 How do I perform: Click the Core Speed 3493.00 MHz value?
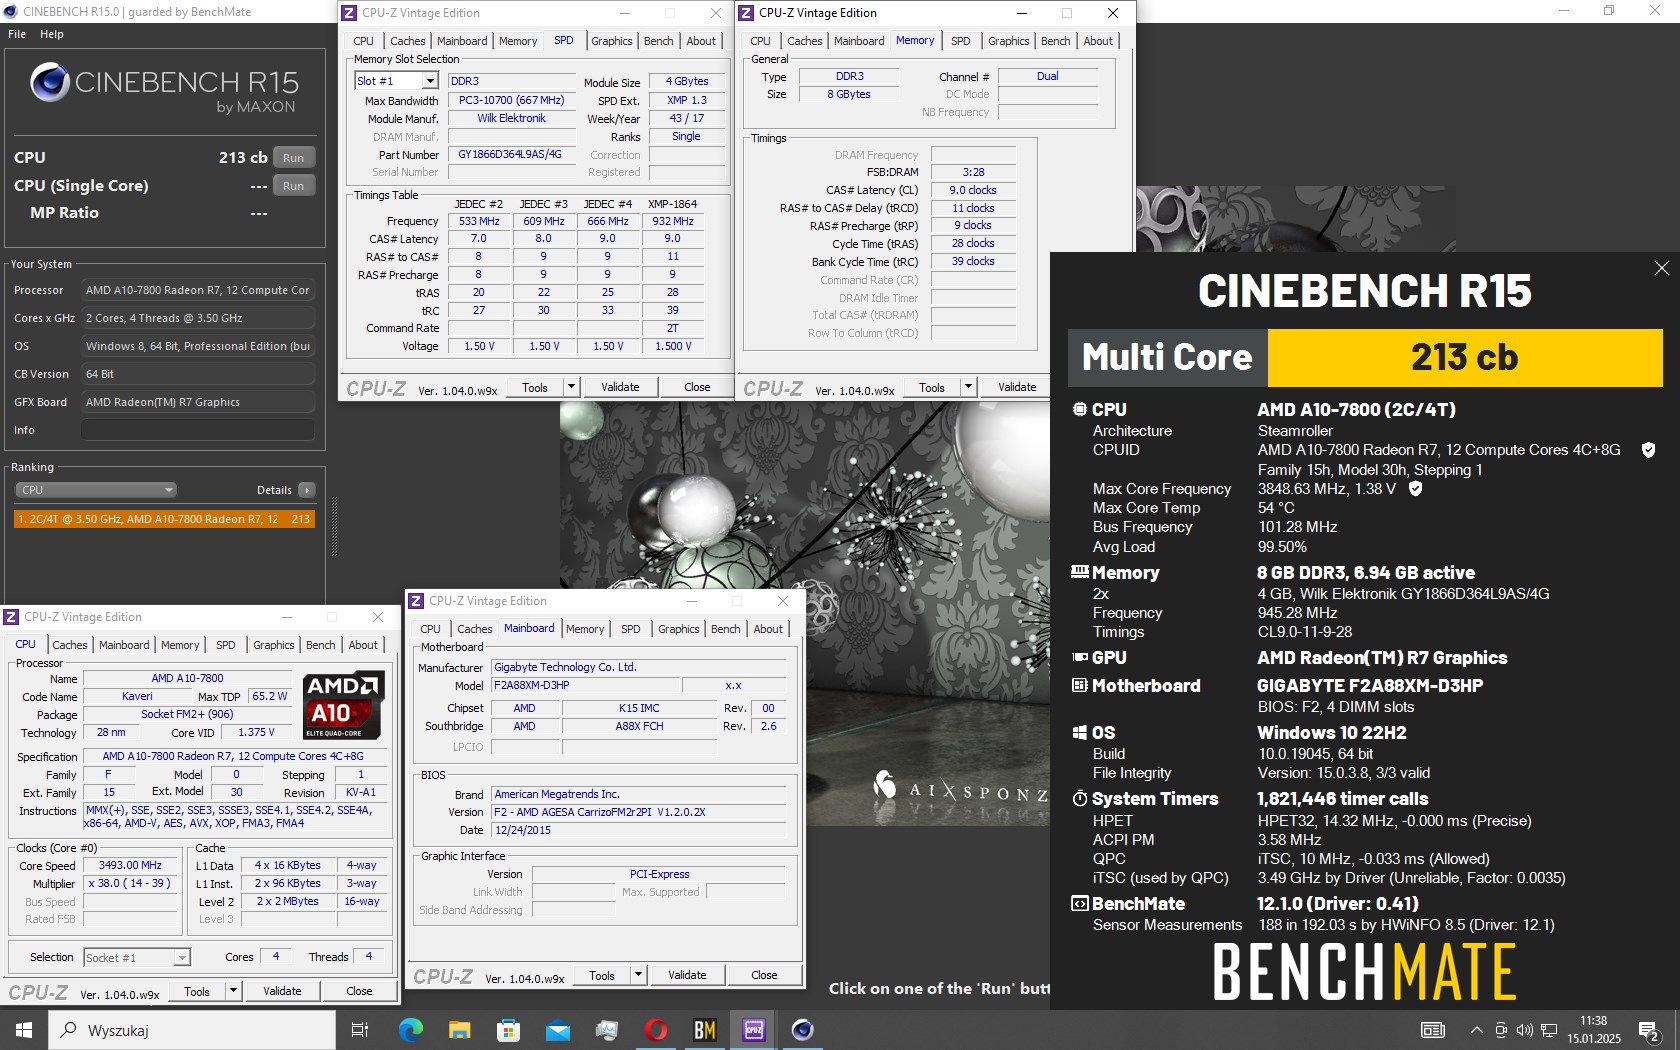130,866
